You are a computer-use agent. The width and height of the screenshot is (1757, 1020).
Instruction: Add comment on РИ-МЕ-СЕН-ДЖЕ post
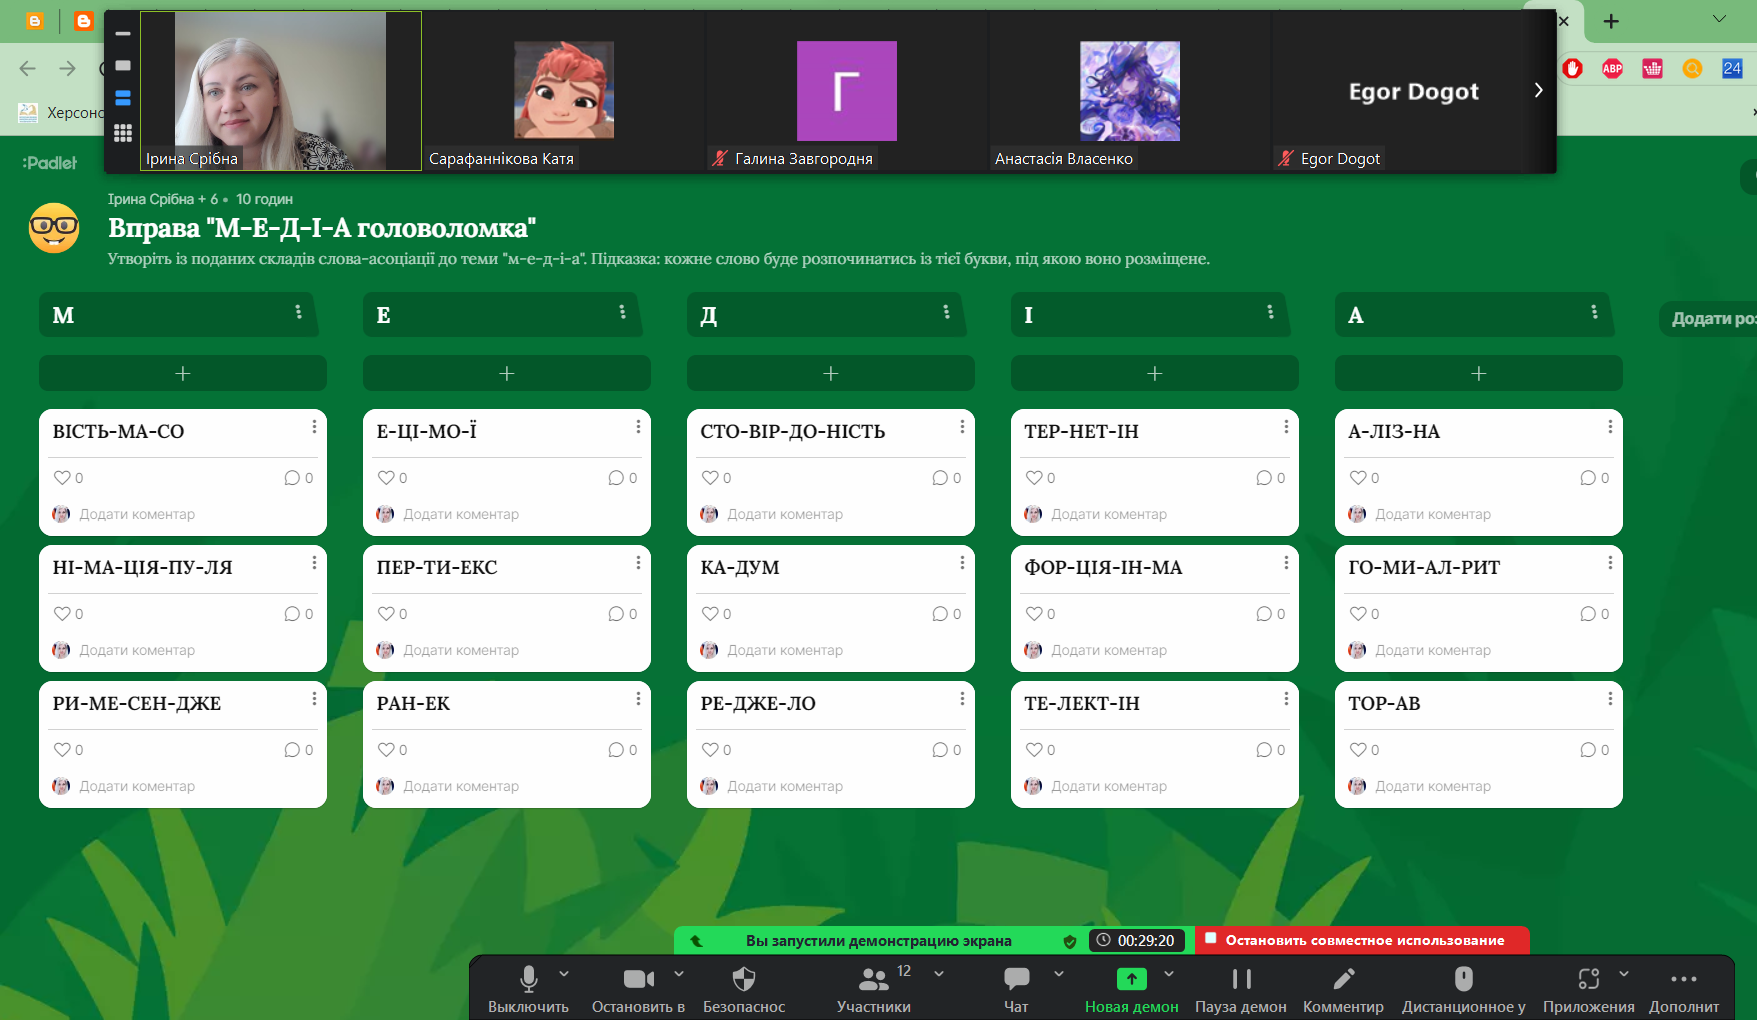click(137, 786)
